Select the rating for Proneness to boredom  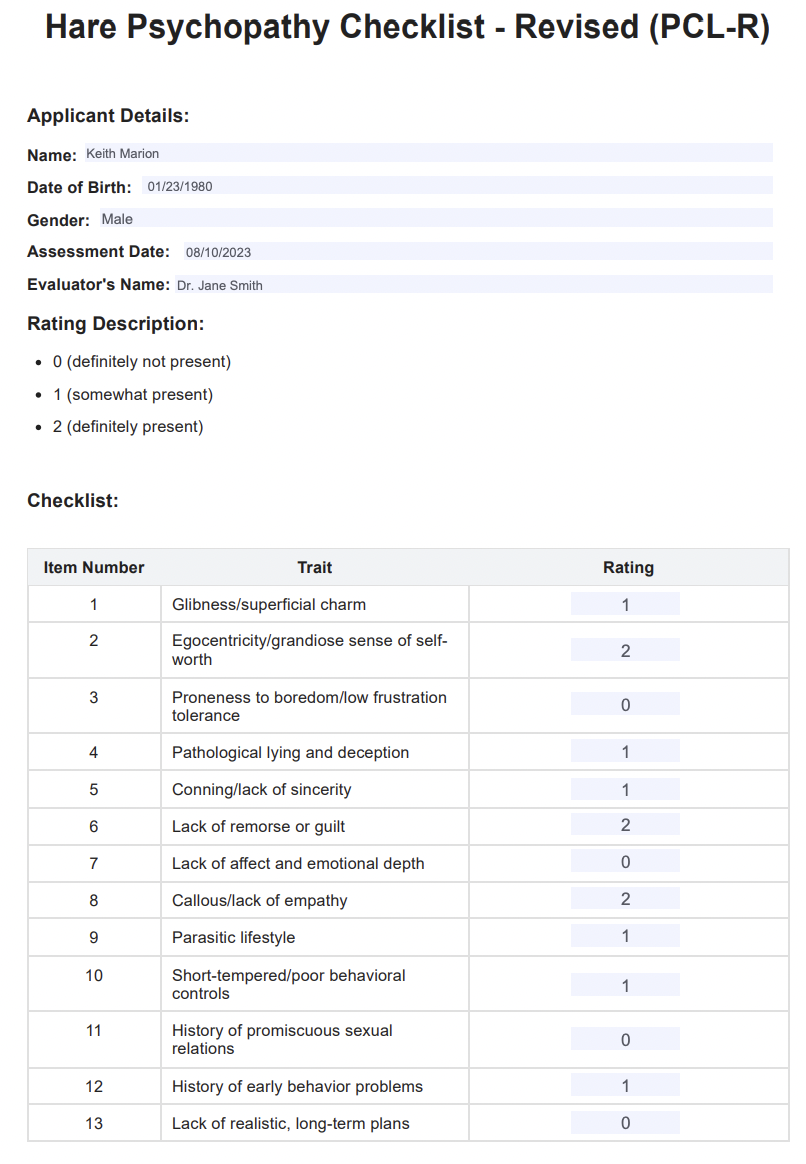click(x=624, y=704)
